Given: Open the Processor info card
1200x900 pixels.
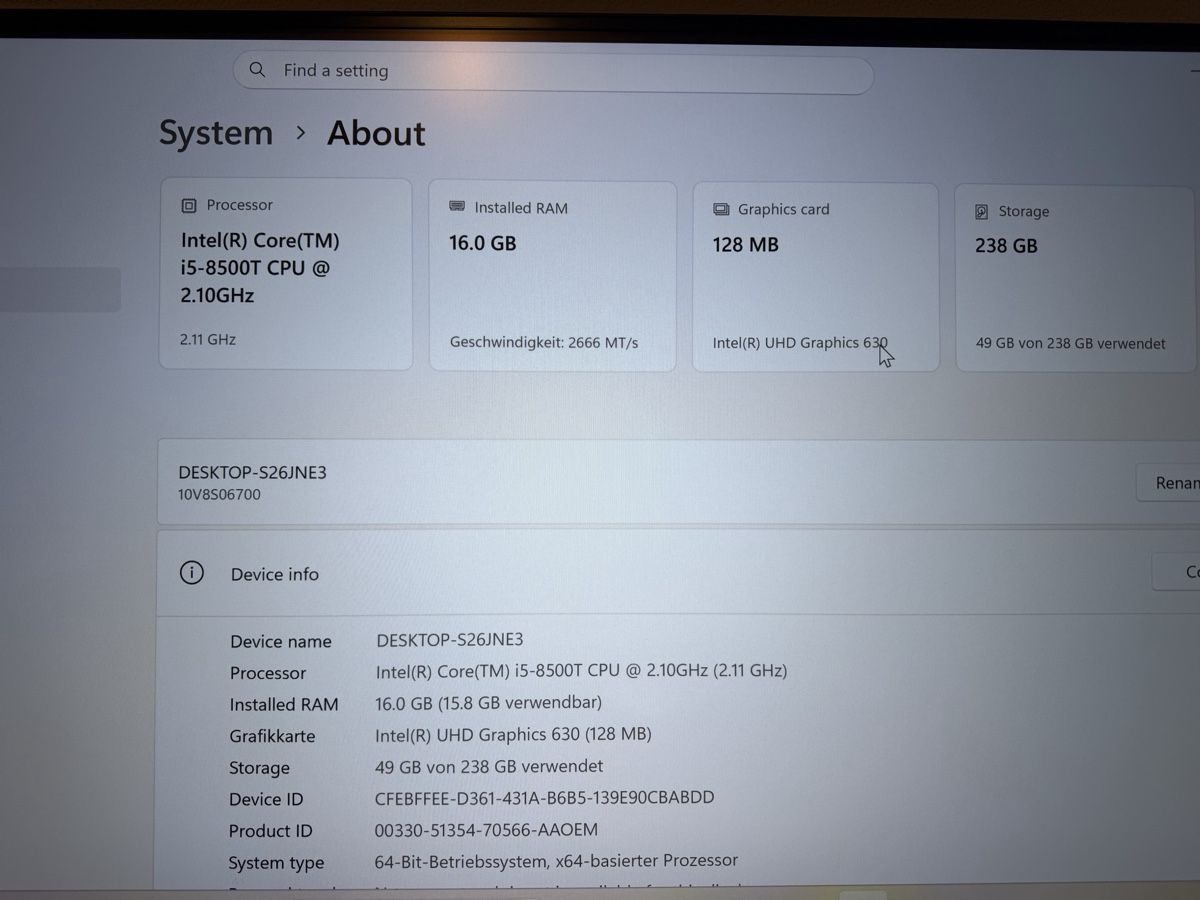Looking at the screenshot, I should click(286, 274).
